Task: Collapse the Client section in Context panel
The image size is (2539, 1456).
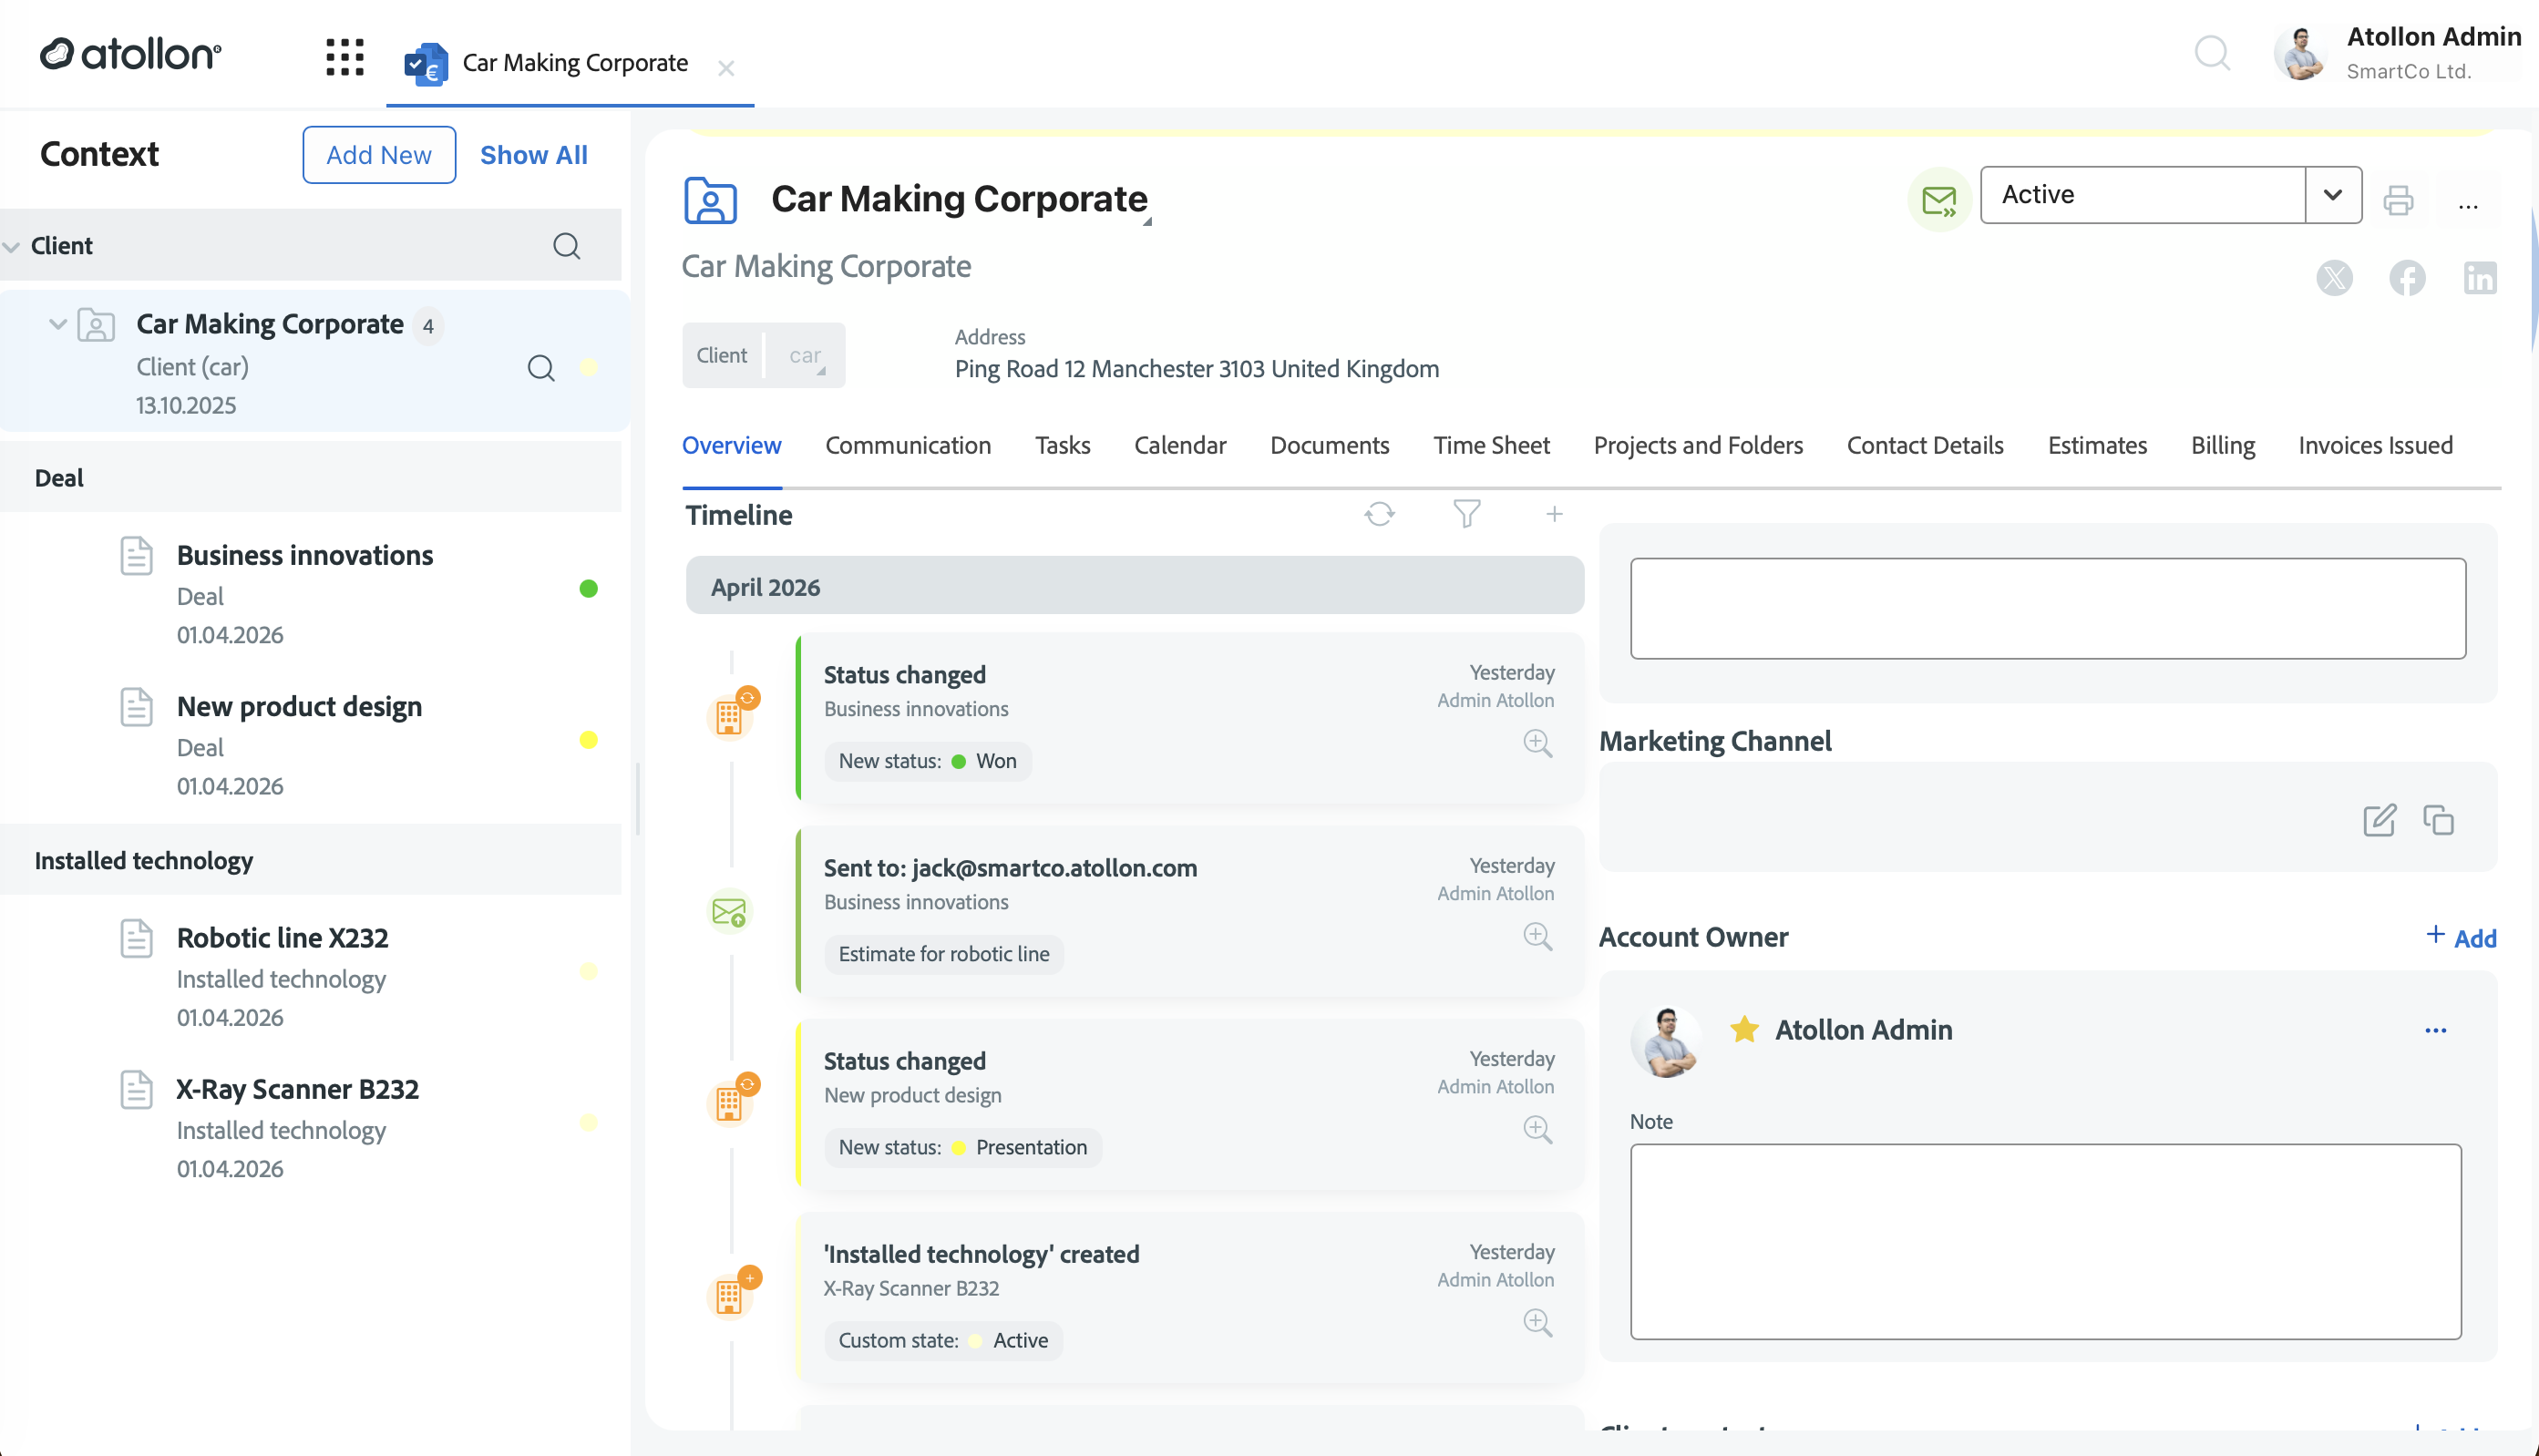Action: point(11,245)
